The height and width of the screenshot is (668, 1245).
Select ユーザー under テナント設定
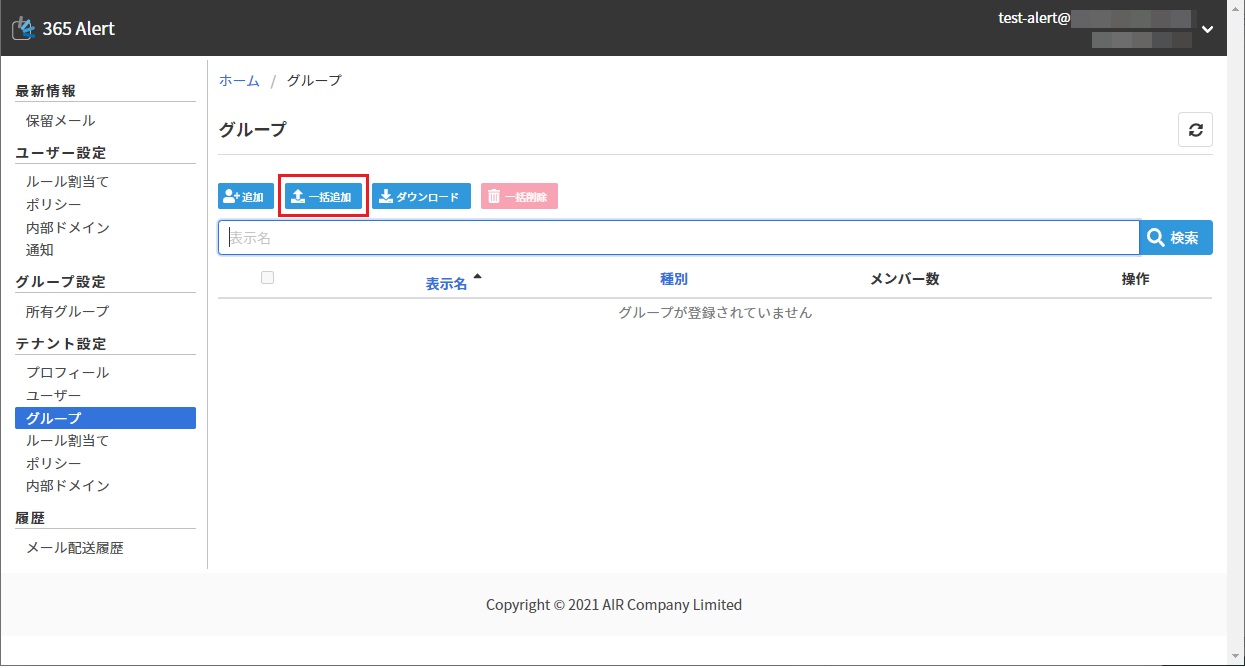pos(54,396)
